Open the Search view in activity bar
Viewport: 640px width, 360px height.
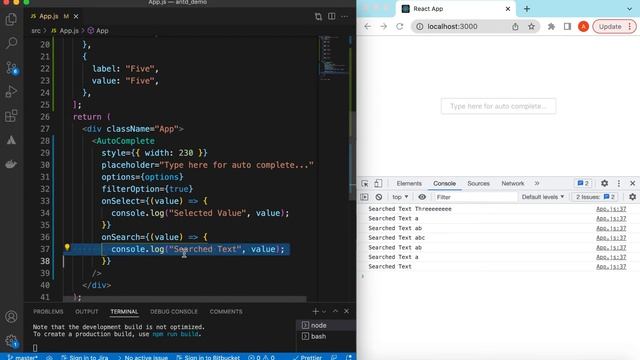(x=11, y=43)
